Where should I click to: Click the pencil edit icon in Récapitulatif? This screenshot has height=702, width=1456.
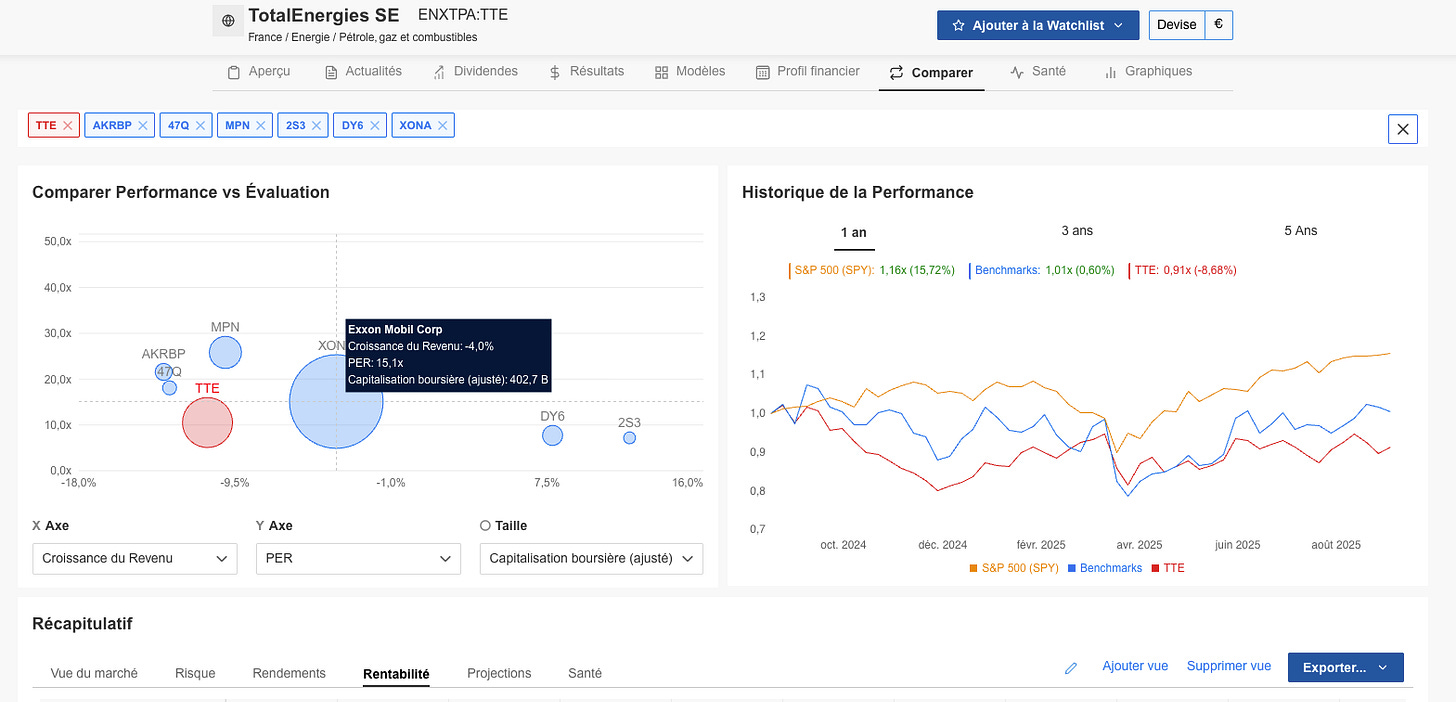point(1071,667)
